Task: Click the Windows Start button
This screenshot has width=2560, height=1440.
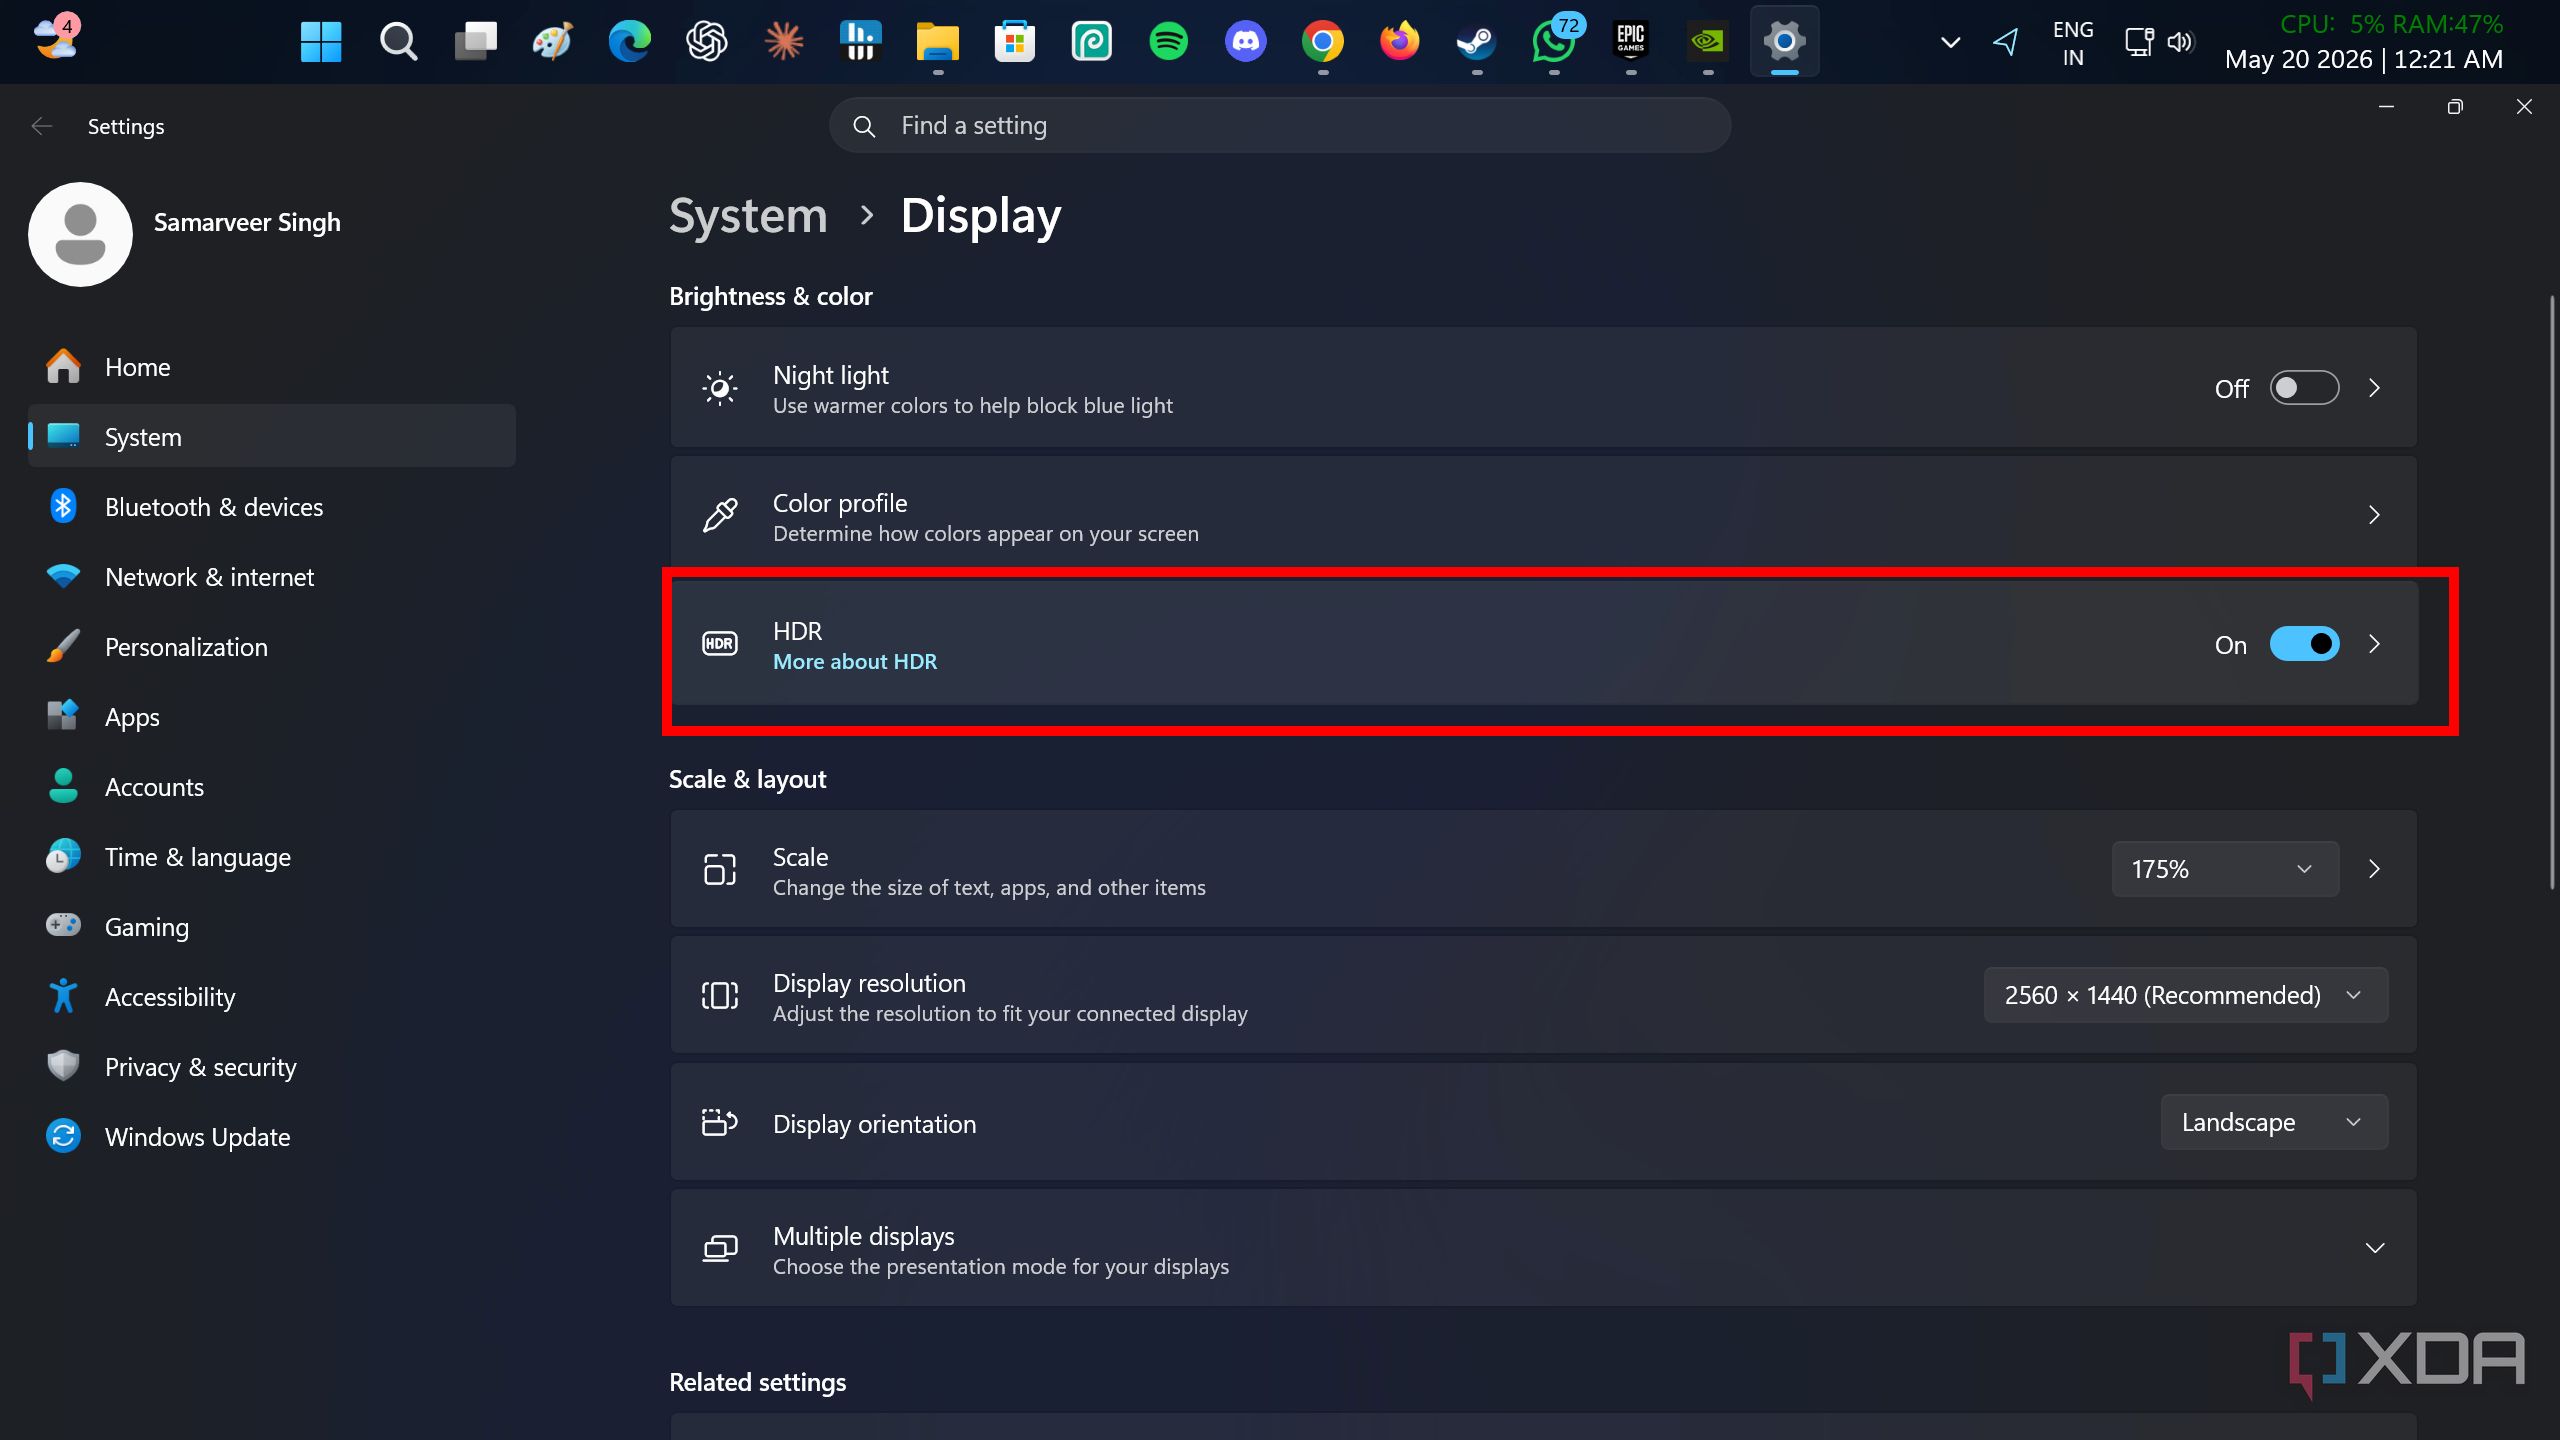Action: coord(321,41)
